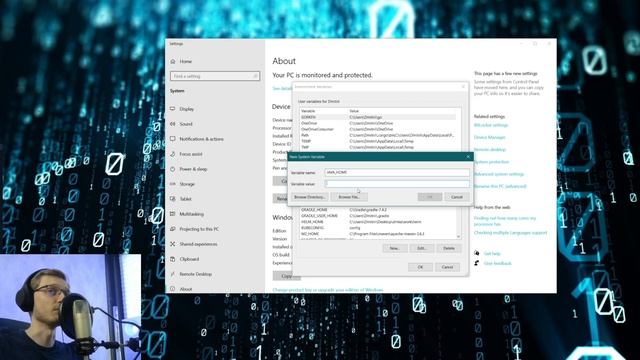Click the Get help icon

(x=476, y=253)
